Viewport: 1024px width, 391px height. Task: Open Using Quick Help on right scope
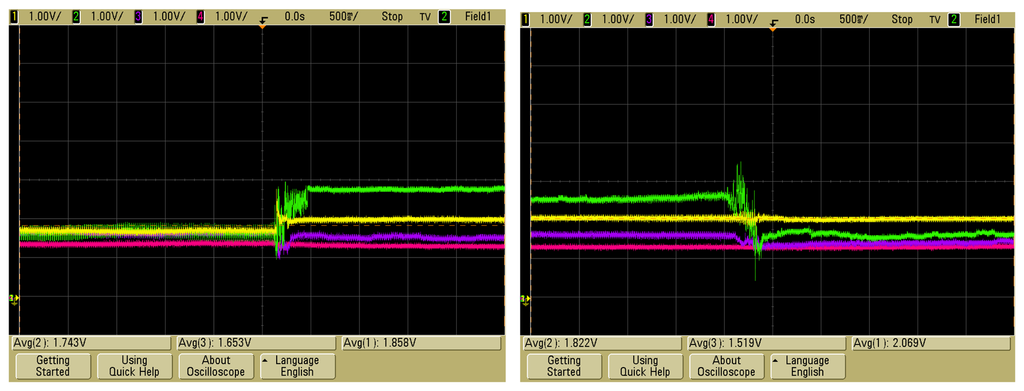coord(645,366)
